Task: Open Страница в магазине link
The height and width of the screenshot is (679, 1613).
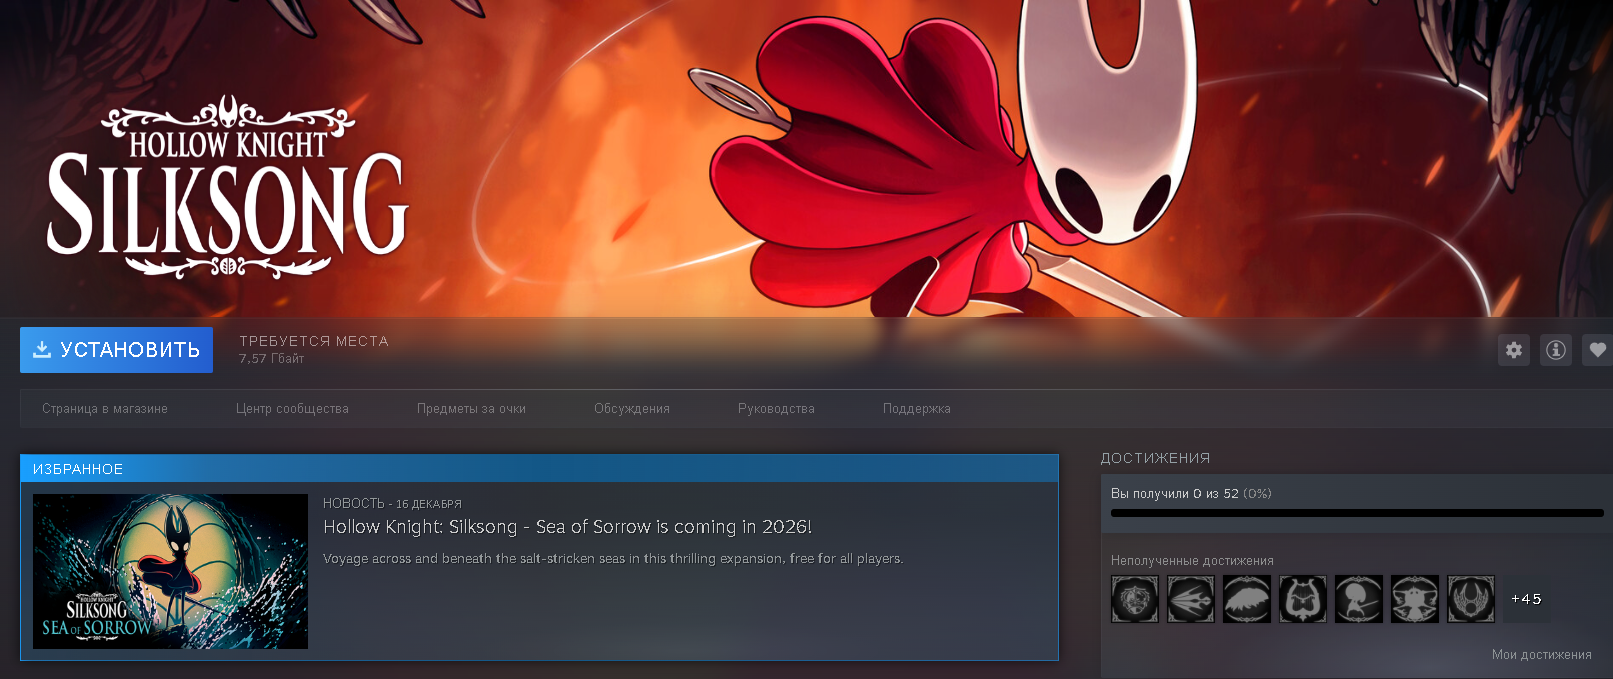Action: click(105, 409)
